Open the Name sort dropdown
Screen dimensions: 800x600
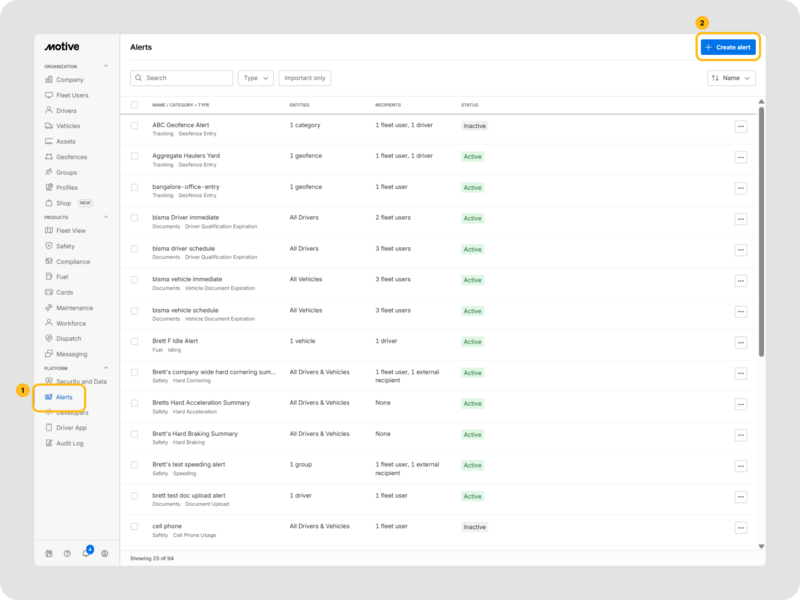[730, 78]
